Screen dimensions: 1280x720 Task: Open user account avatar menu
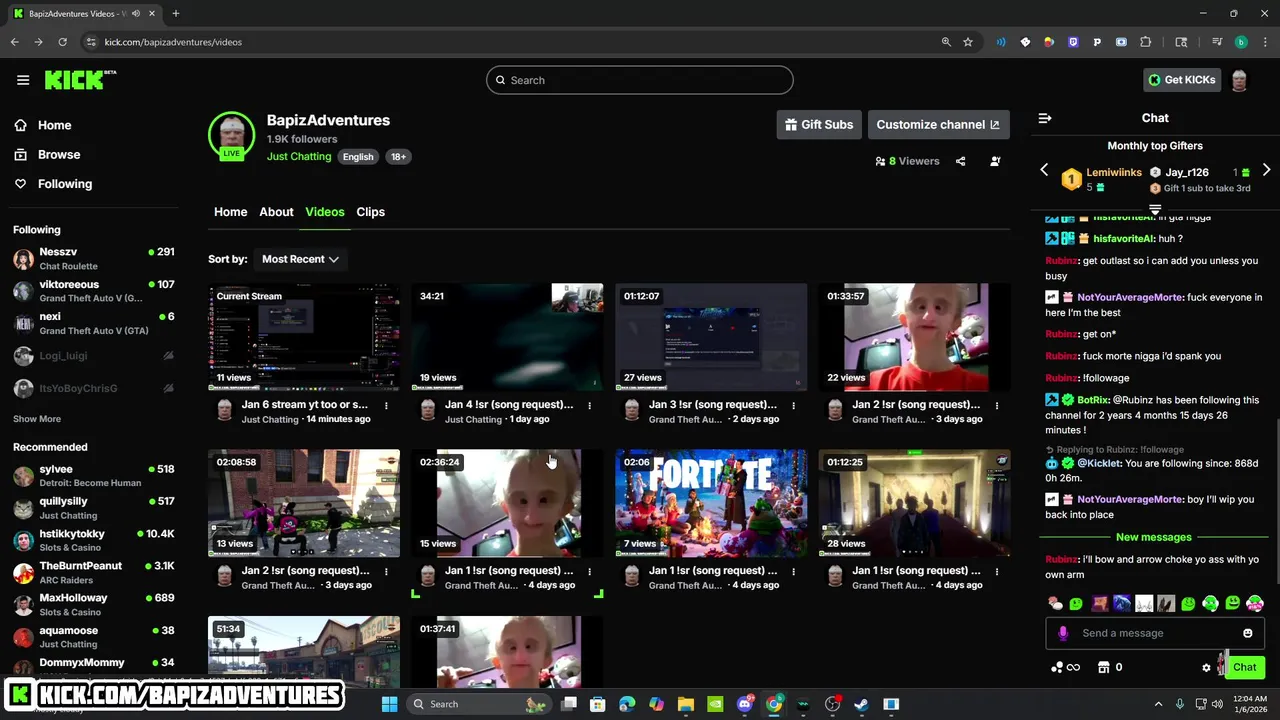(1239, 80)
